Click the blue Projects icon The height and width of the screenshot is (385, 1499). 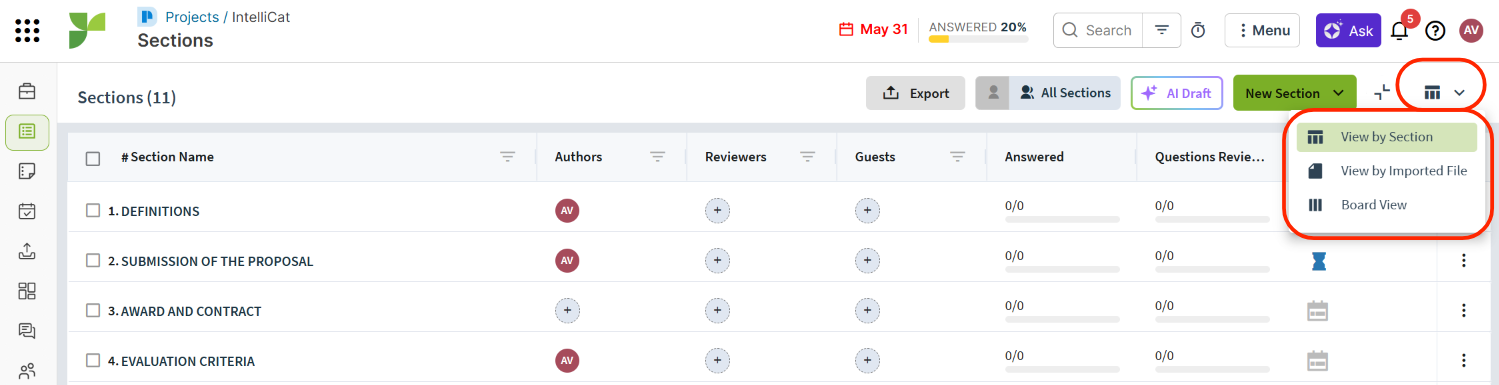click(x=147, y=17)
